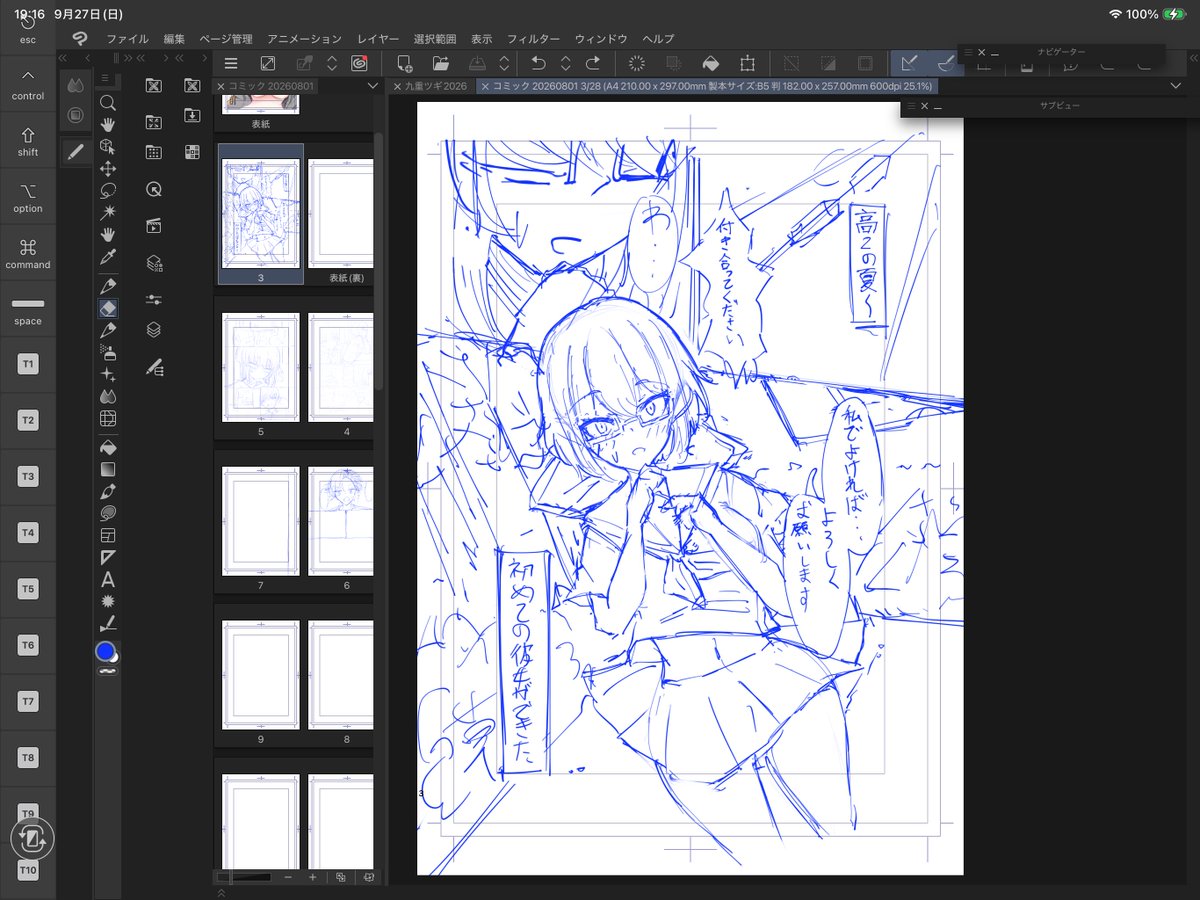Image resolution: width=1200 pixels, height=900 pixels.
Task: Open Clip Studio swirl icon with red dot
Action: [x=359, y=63]
